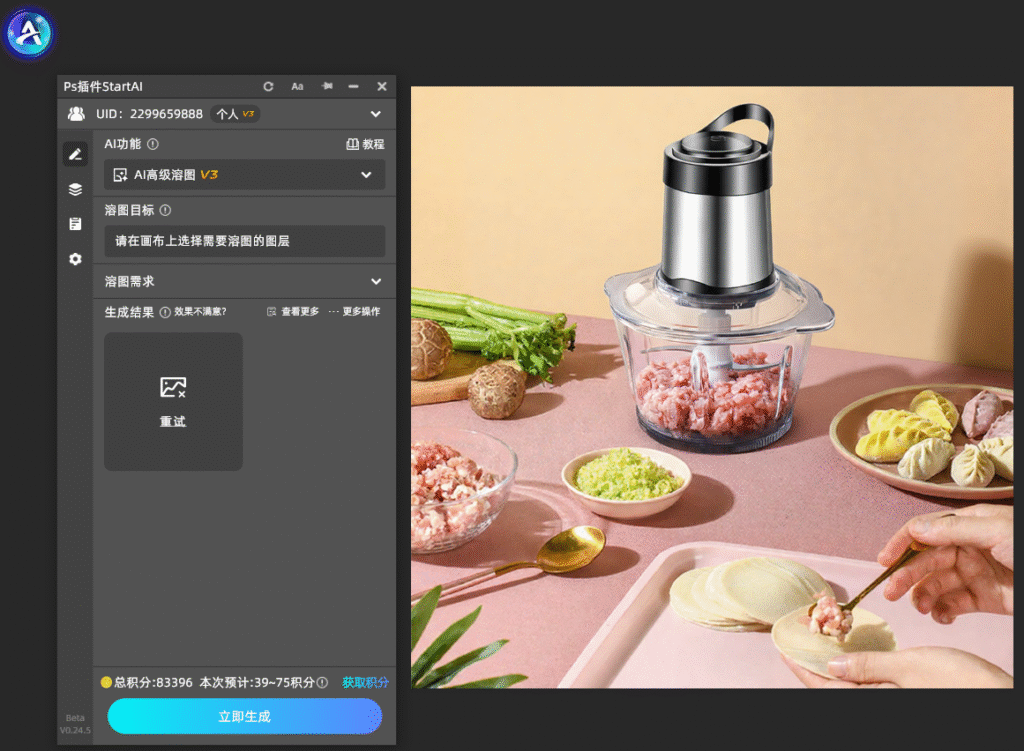Click the Aa font size icon
This screenshot has height=751, width=1024.
(x=297, y=86)
